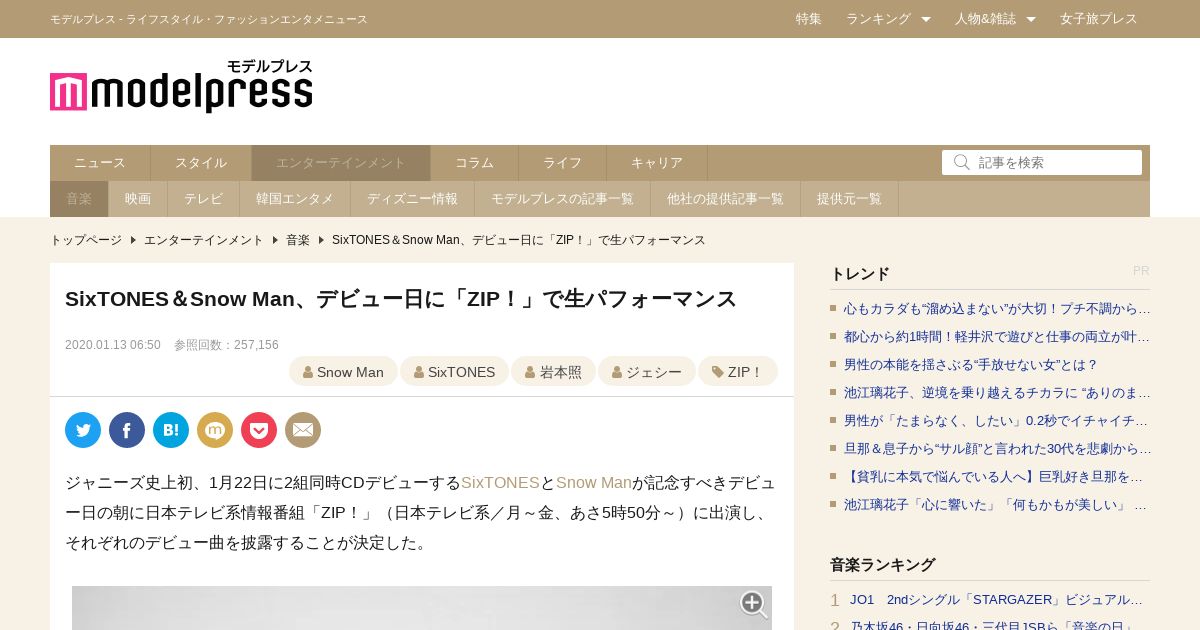This screenshot has width=1200, height=630.
Task: Select the テレビ sub-tab
Action: (x=204, y=199)
